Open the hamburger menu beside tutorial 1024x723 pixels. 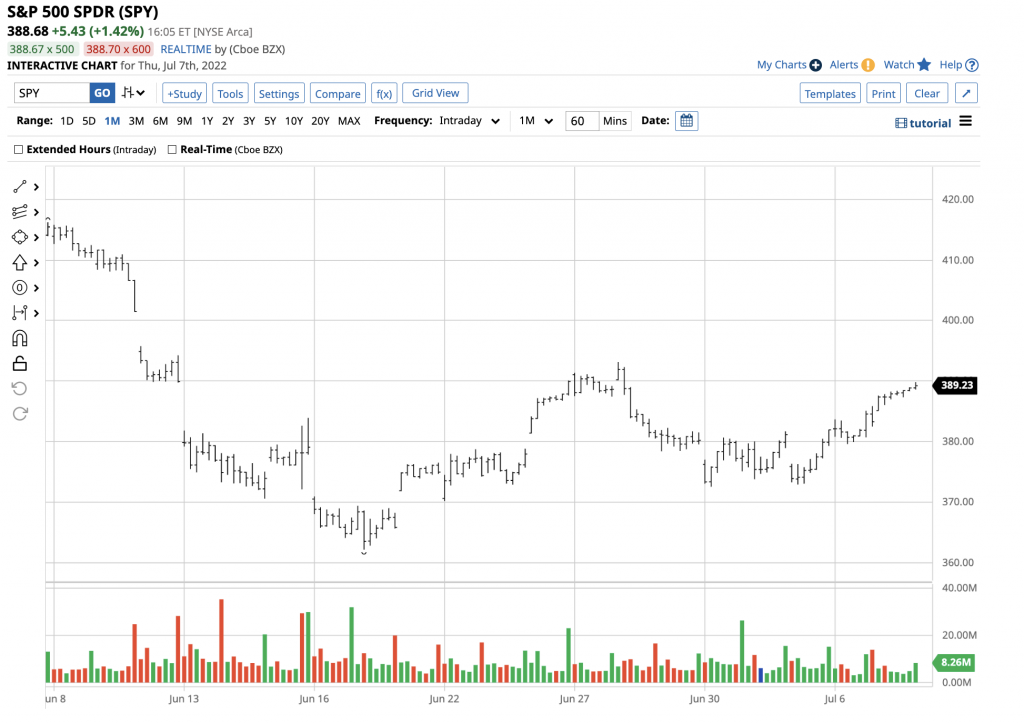(965, 121)
